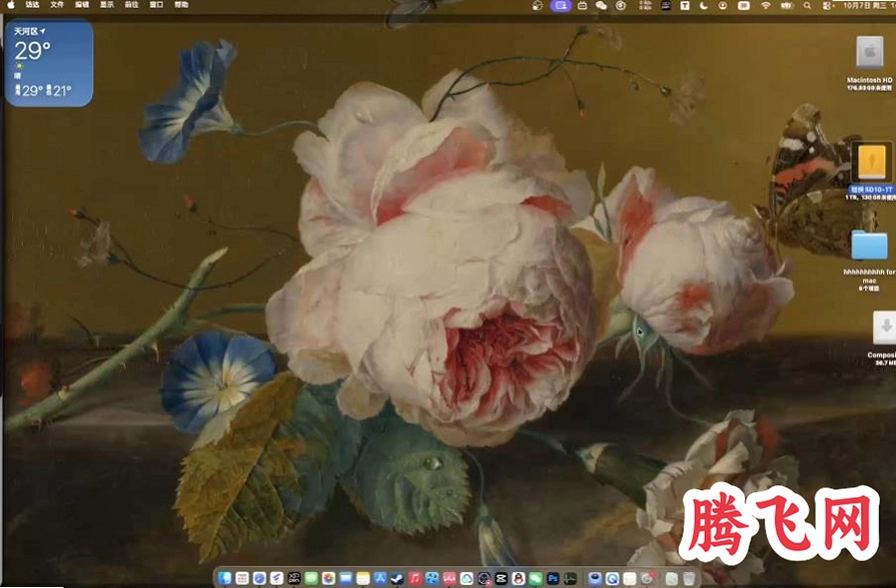Open Notes from the Dock

click(363, 578)
